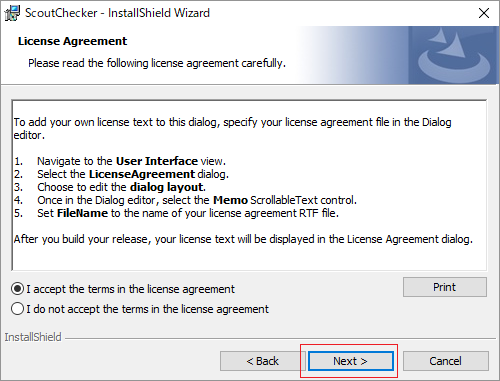Choose "I do not accept the terms" option
The width and height of the screenshot is (500, 381).
point(17,309)
